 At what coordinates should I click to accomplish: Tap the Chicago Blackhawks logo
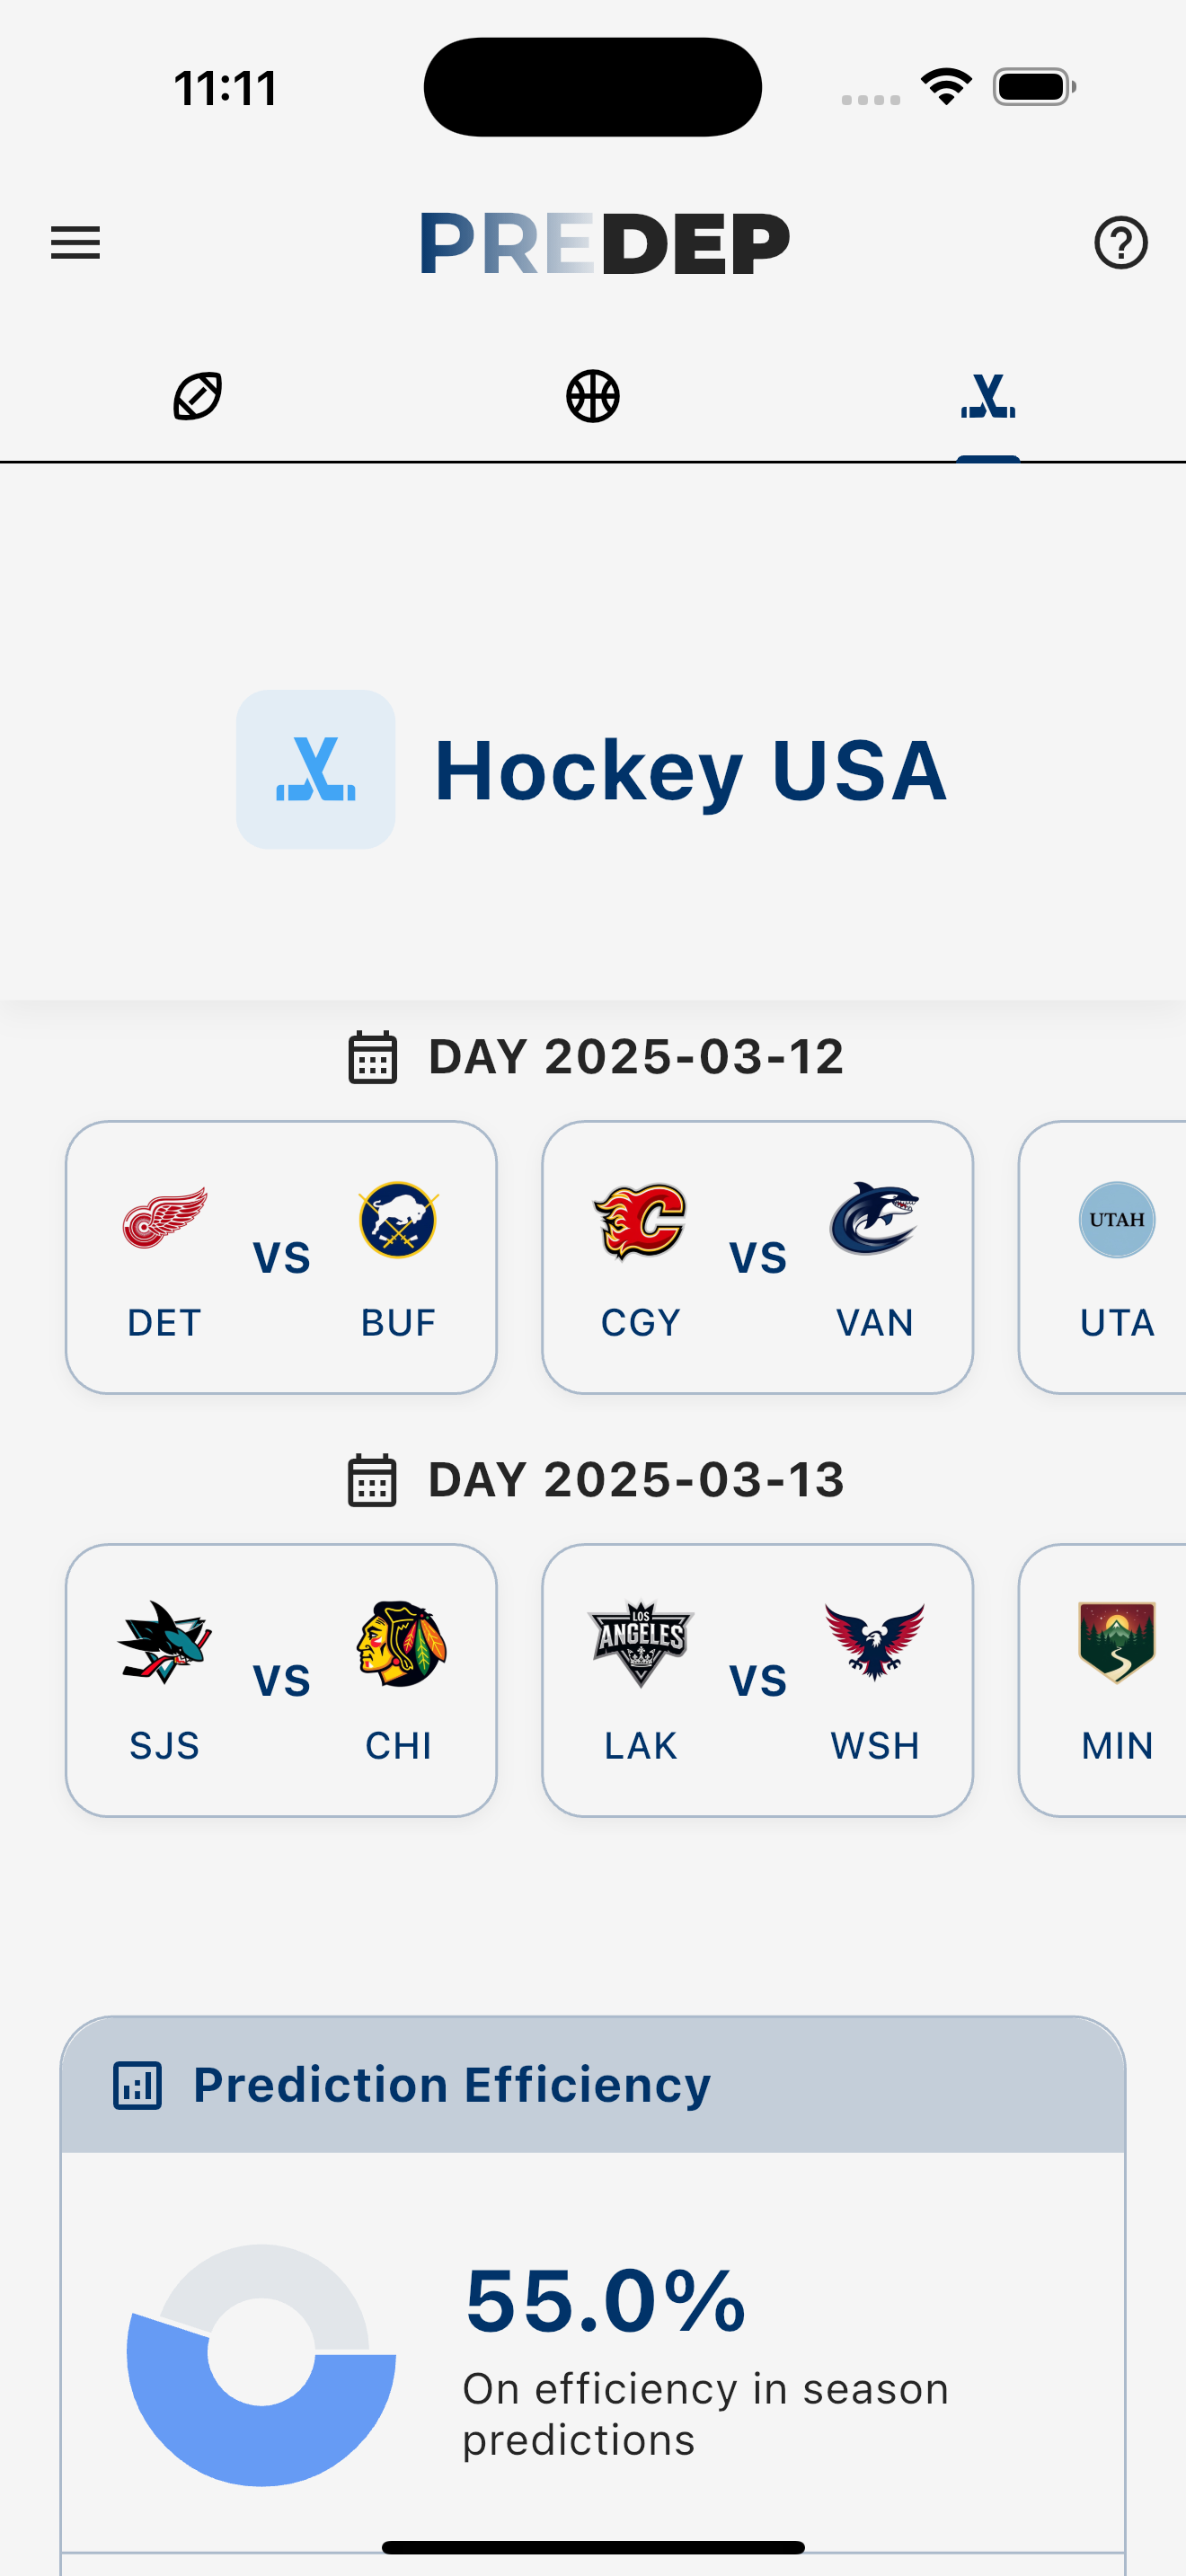tap(400, 1643)
